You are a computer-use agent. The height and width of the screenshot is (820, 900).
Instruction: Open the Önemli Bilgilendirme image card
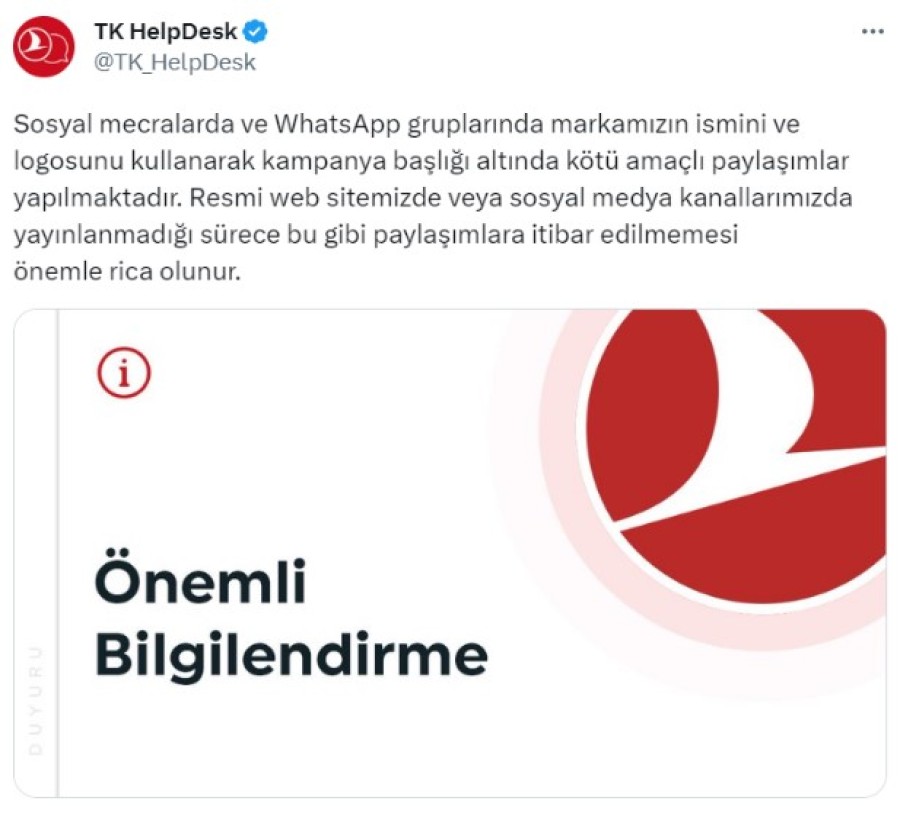pyautogui.click(x=450, y=553)
